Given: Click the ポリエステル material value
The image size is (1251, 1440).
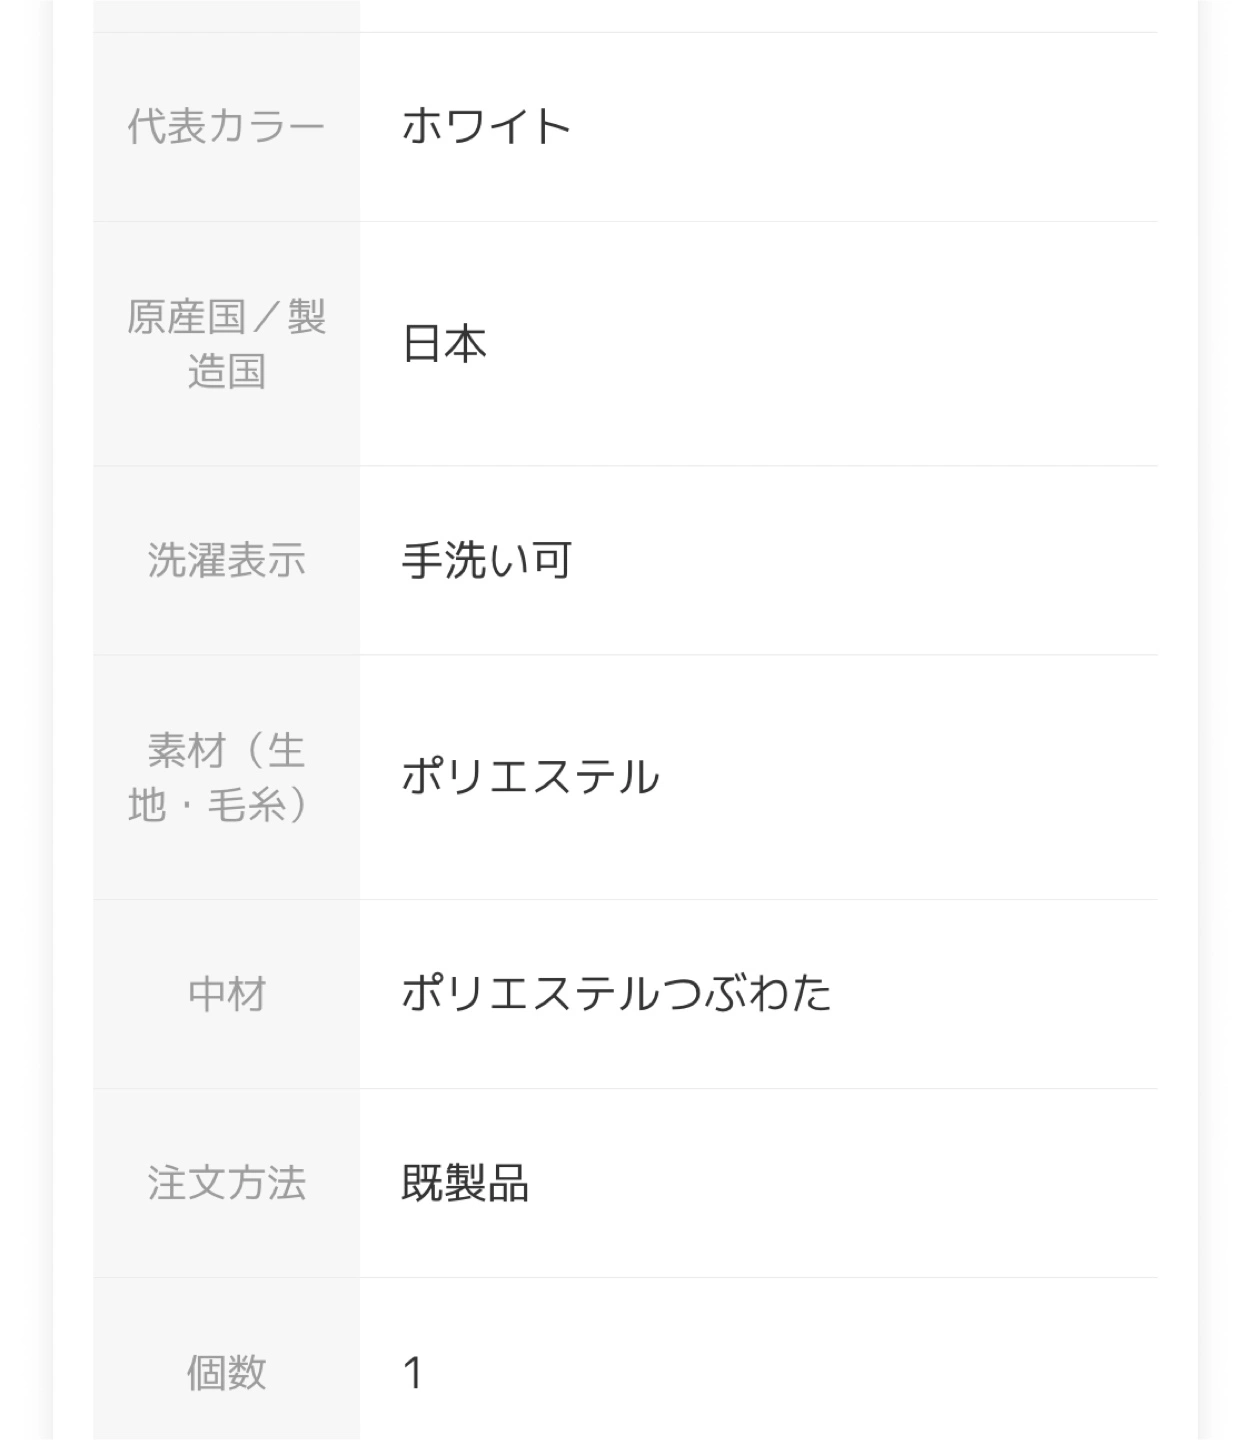Looking at the screenshot, I should 530,777.
